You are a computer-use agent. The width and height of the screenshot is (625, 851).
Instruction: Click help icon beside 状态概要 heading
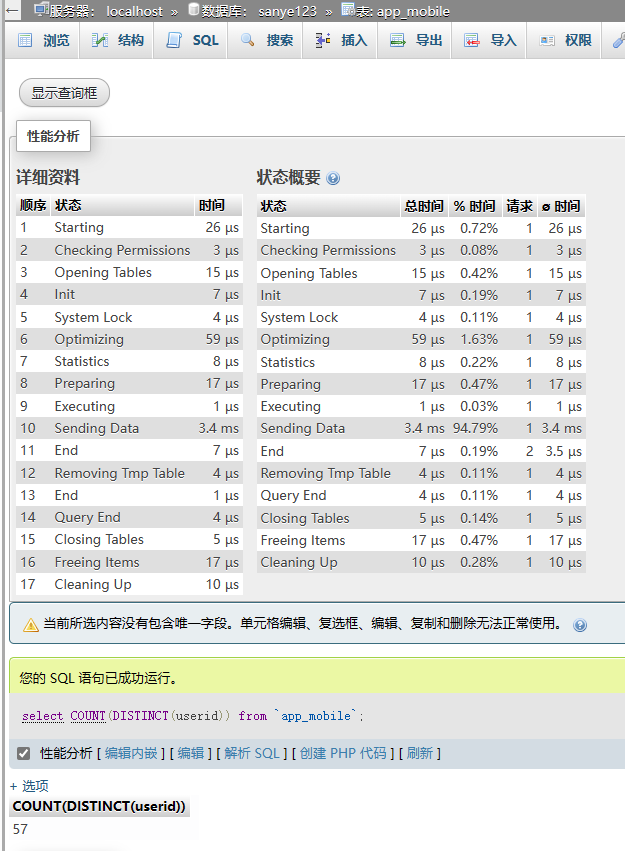(333, 179)
